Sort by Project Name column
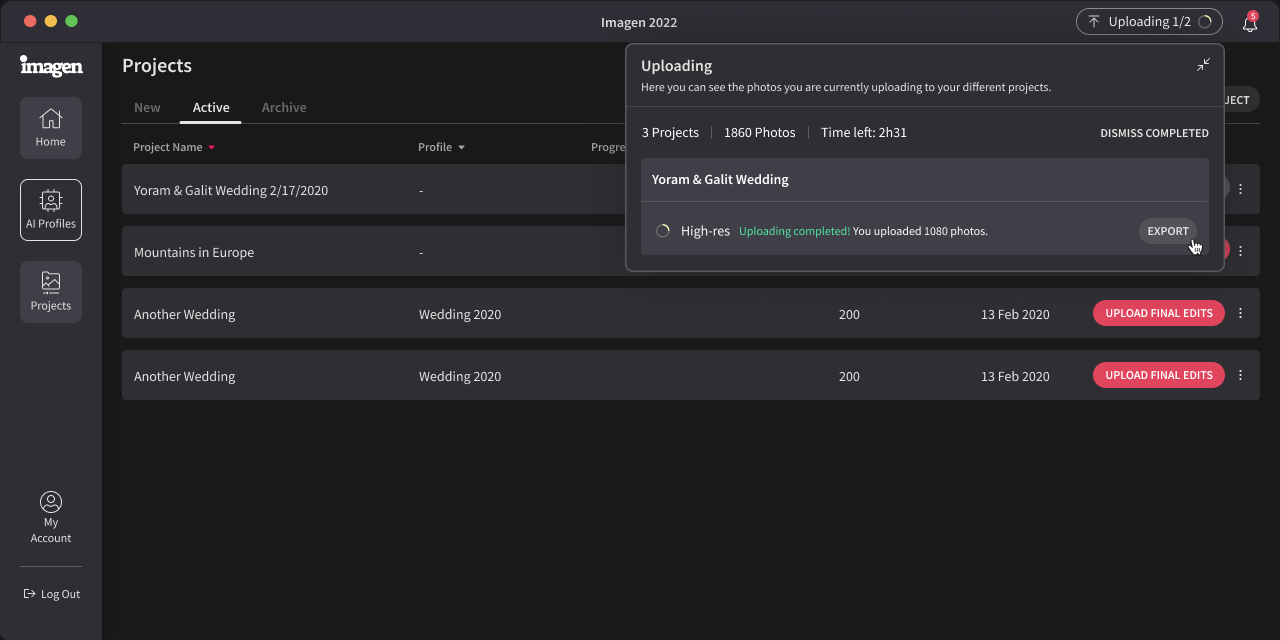The width and height of the screenshot is (1280, 640). coord(174,147)
